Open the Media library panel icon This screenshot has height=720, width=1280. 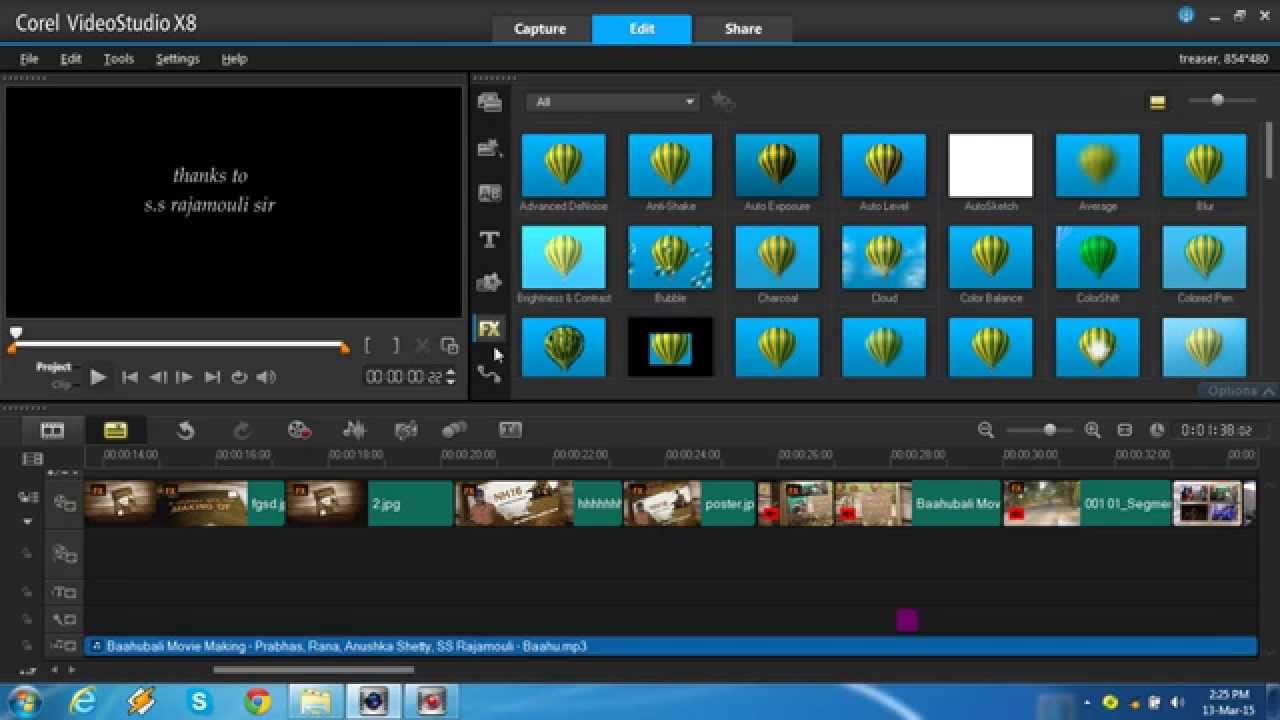point(489,102)
